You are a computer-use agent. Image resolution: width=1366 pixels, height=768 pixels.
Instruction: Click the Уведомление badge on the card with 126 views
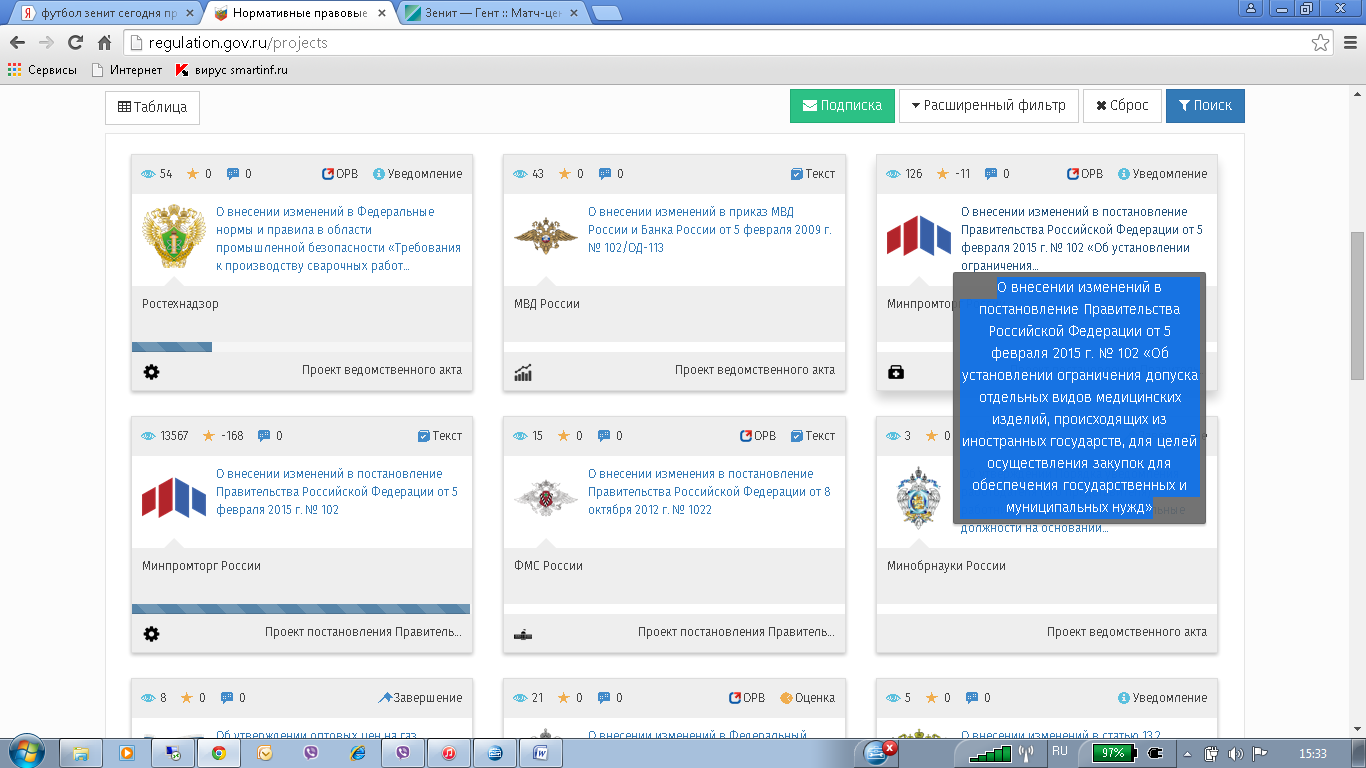tap(1163, 174)
